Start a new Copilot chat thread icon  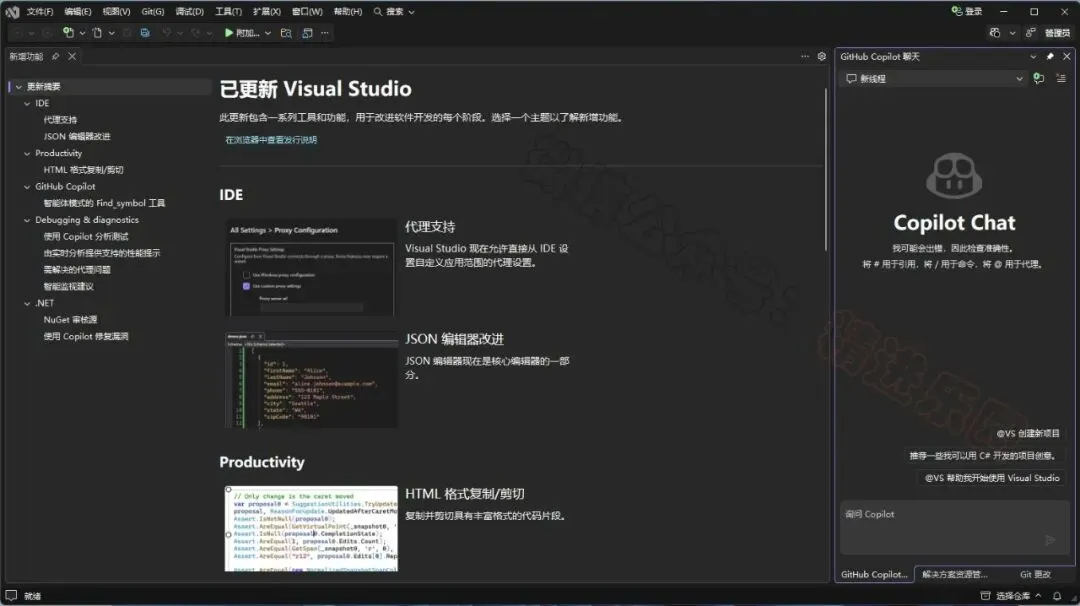1039,79
